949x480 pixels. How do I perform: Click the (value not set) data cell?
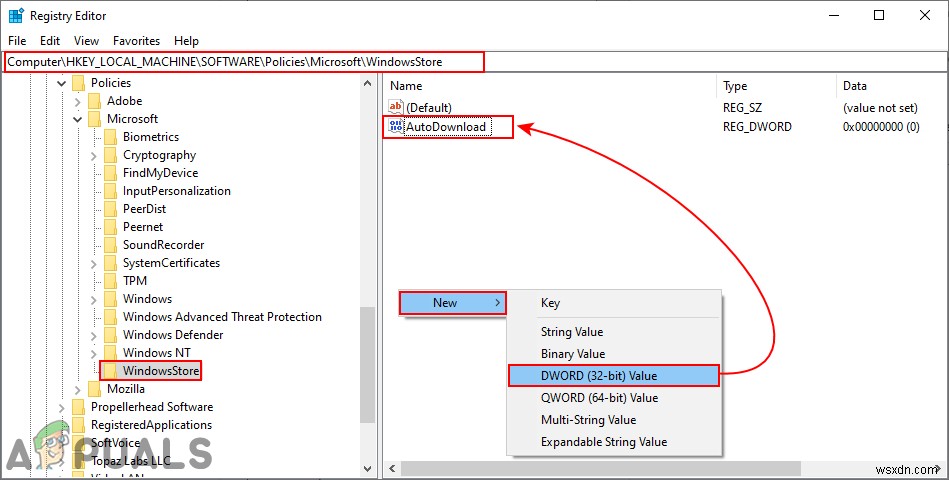pos(880,108)
